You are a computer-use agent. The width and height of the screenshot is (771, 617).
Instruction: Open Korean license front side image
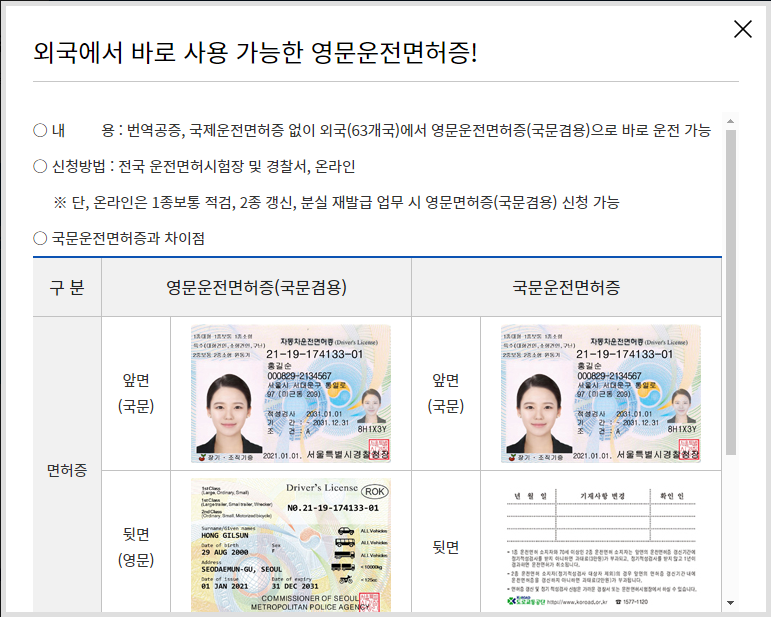click(x=601, y=393)
